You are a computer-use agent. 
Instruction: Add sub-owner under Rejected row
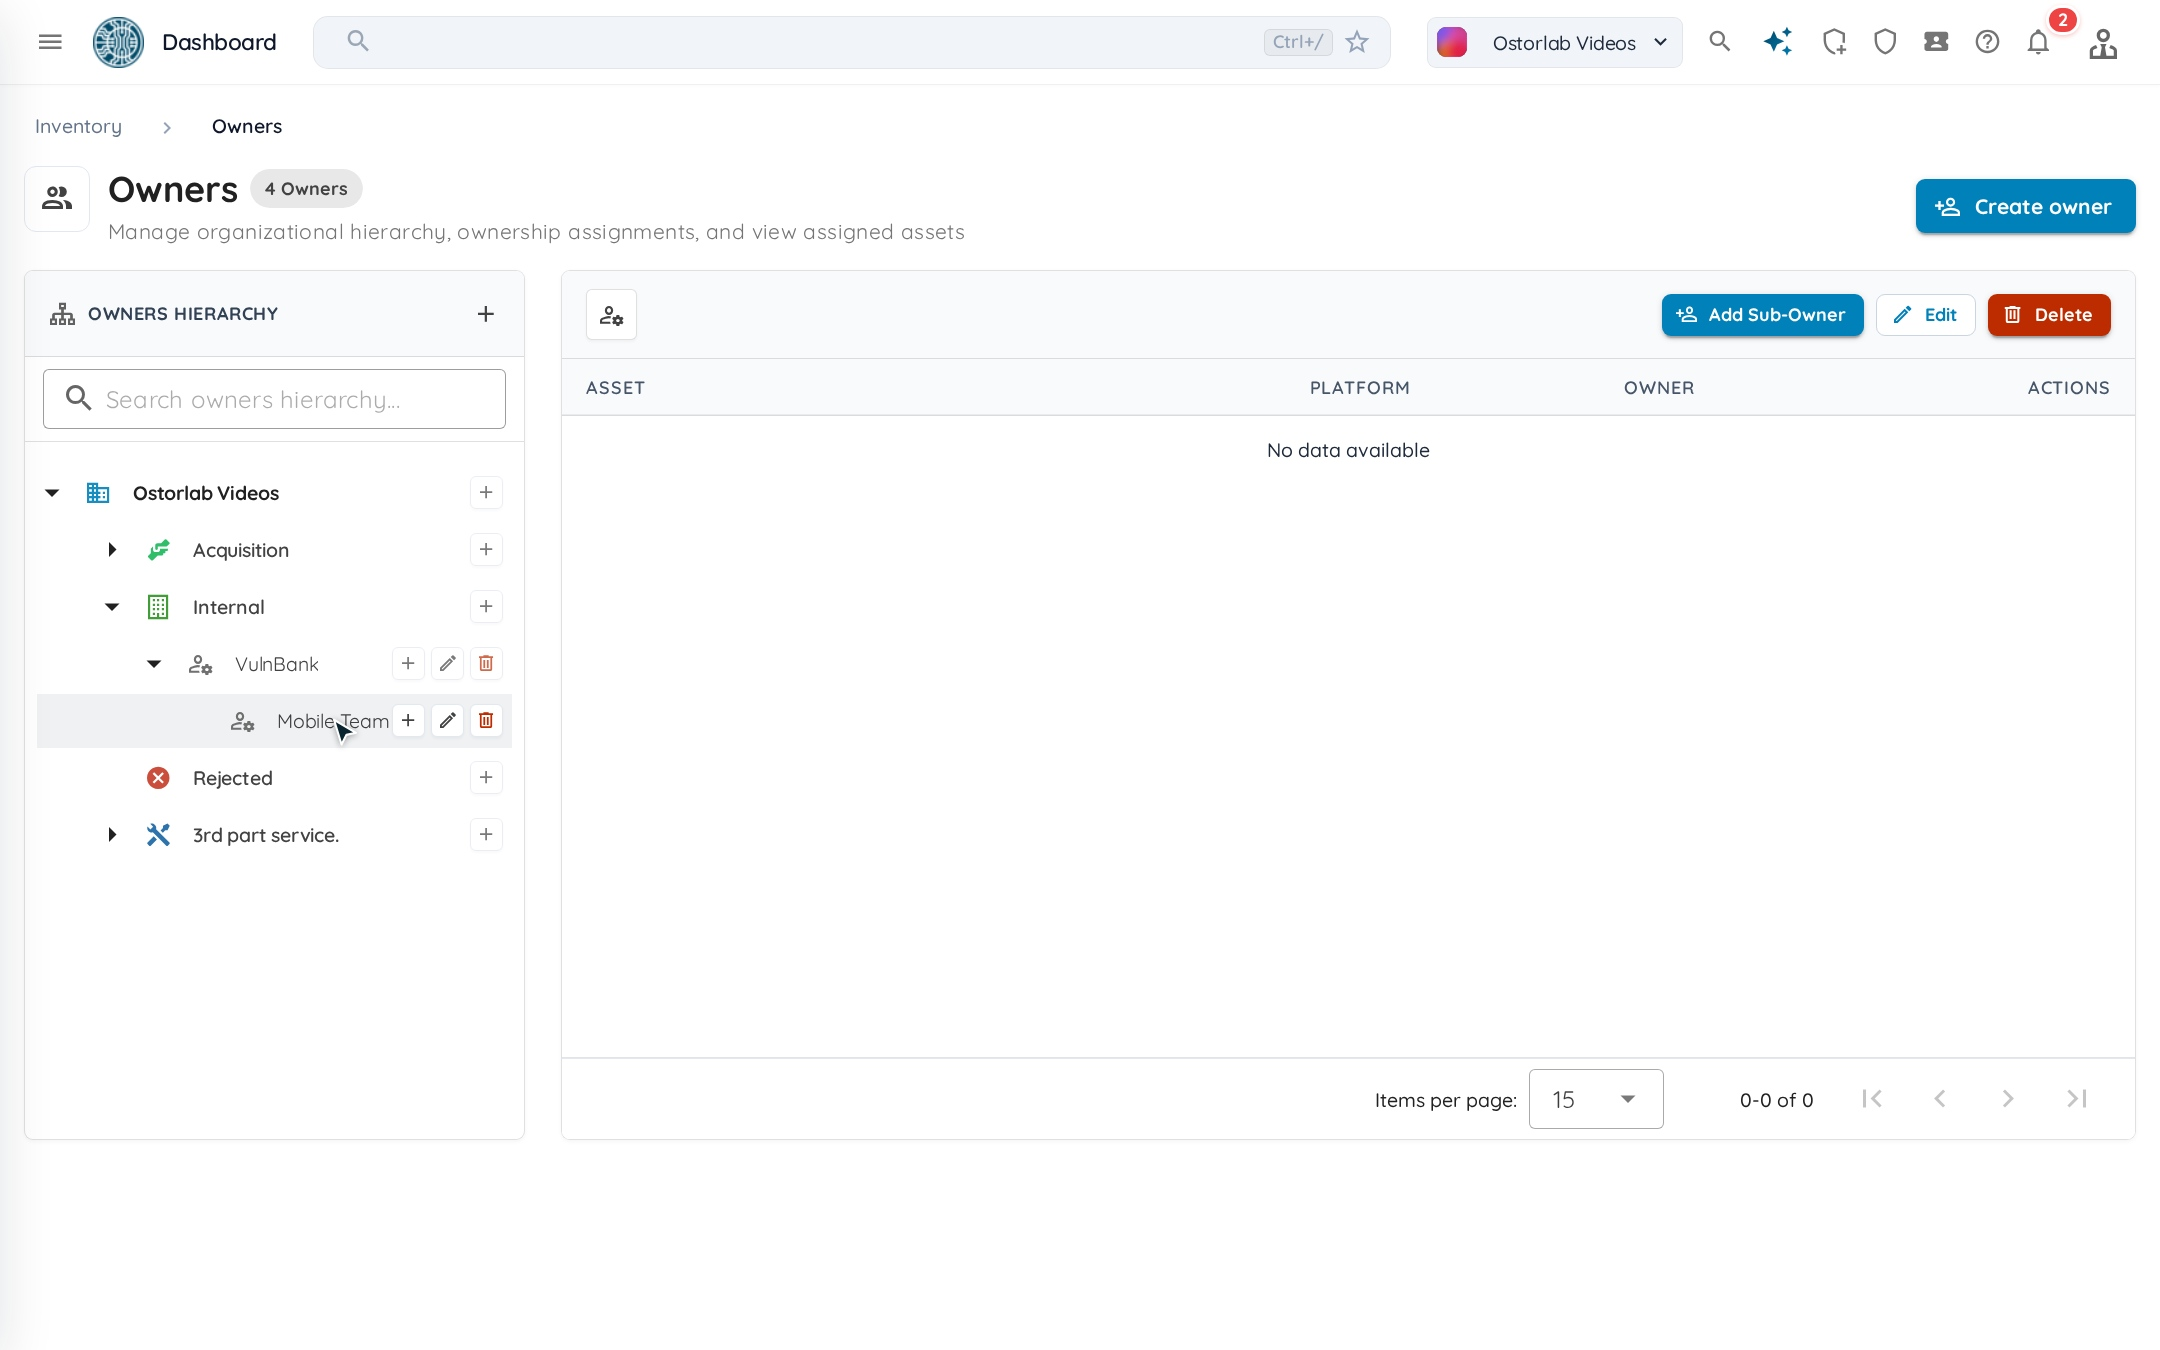pos(486,777)
